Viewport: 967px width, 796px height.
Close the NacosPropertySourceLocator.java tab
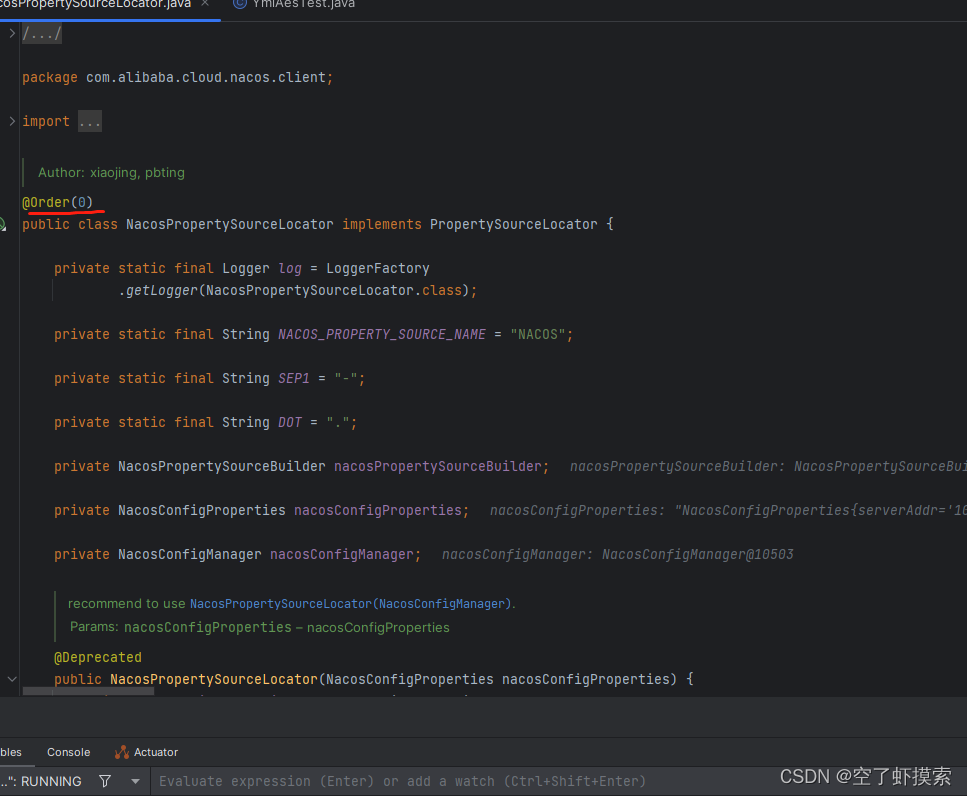[205, 4]
